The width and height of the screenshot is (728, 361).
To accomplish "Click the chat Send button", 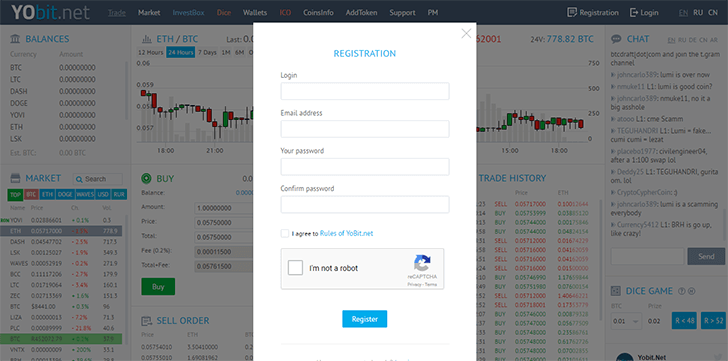I will pyautogui.click(x=706, y=257).
